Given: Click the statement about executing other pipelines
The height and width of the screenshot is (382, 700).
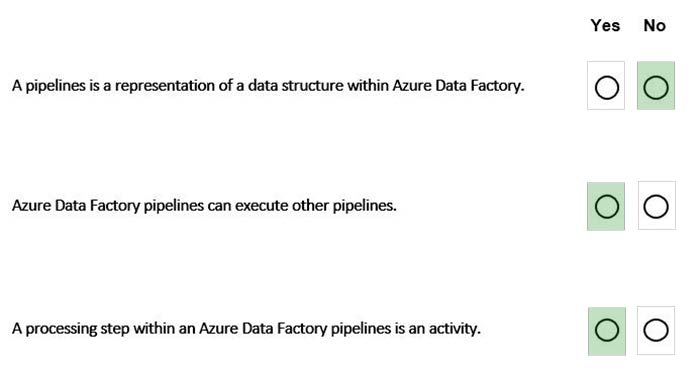Looking at the screenshot, I should click(x=204, y=206).
